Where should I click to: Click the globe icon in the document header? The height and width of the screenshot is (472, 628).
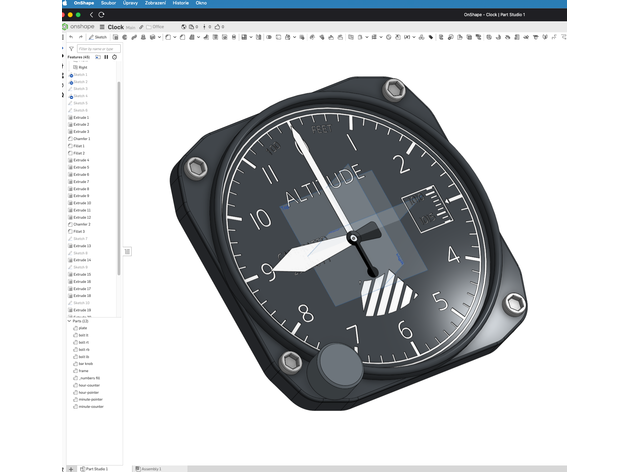click(x=184, y=27)
